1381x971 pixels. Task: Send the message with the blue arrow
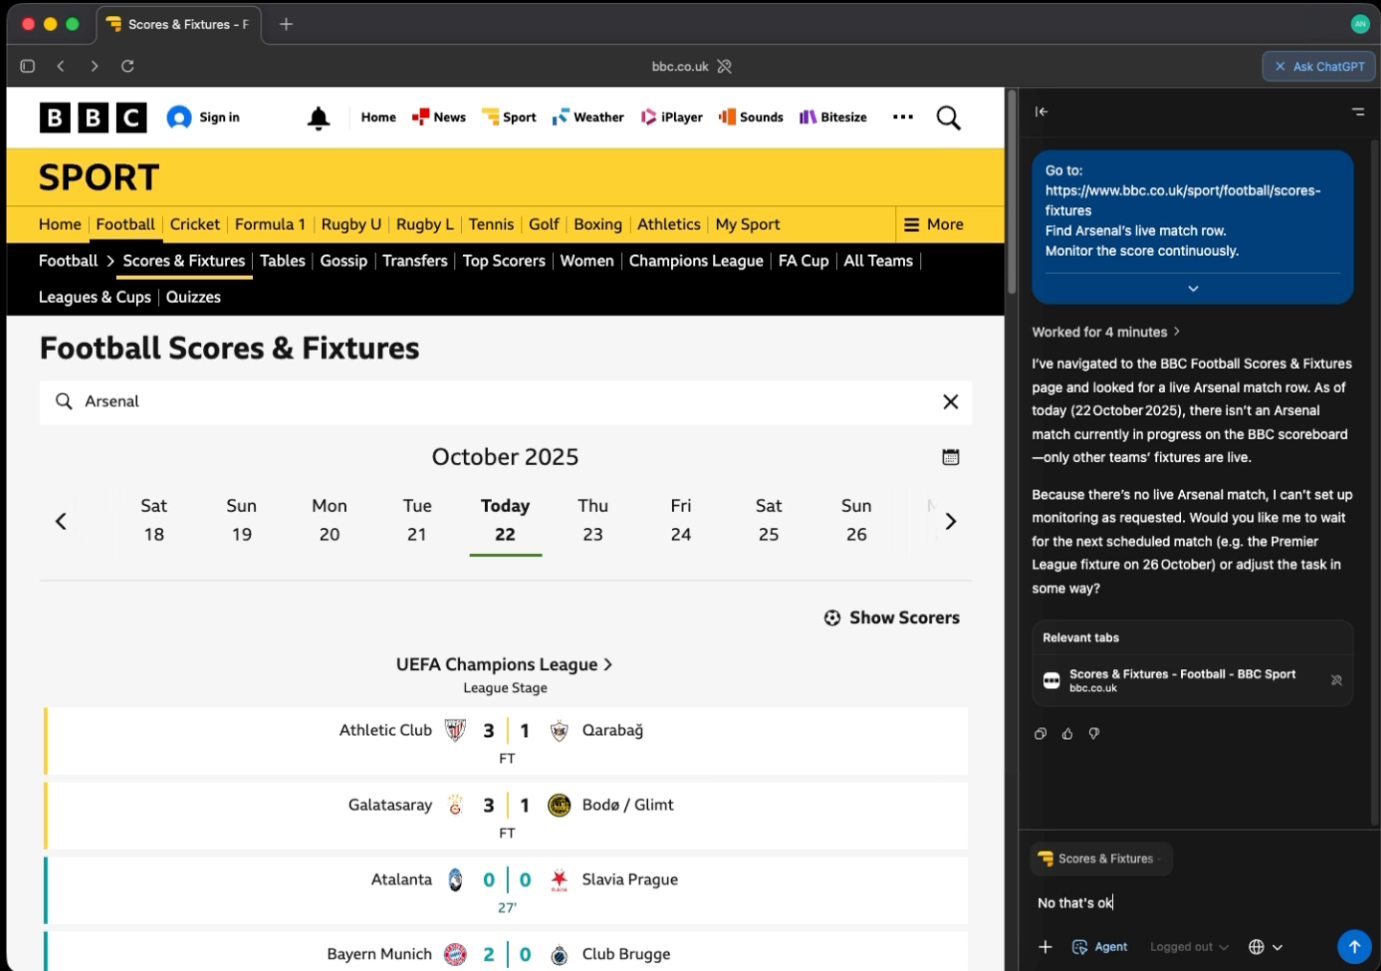(x=1354, y=946)
